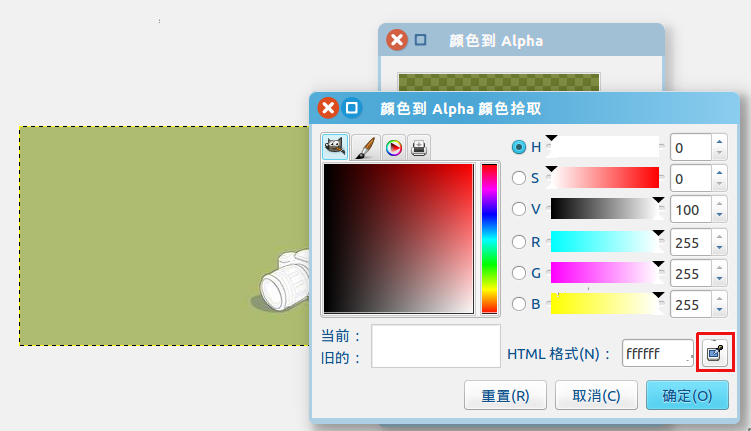
Task: Decrease the S value with down arrow
Action: point(719,184)
